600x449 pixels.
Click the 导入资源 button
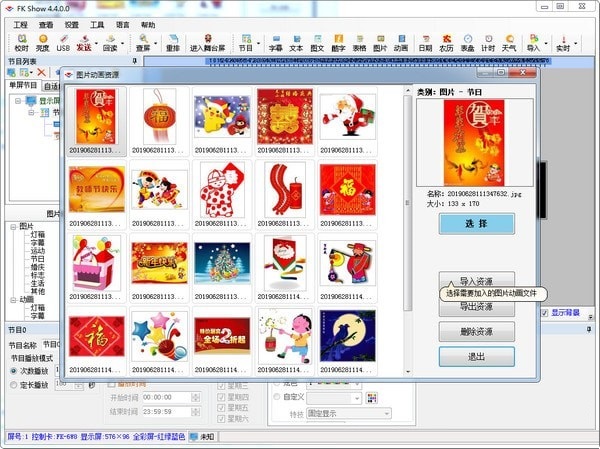476,281
